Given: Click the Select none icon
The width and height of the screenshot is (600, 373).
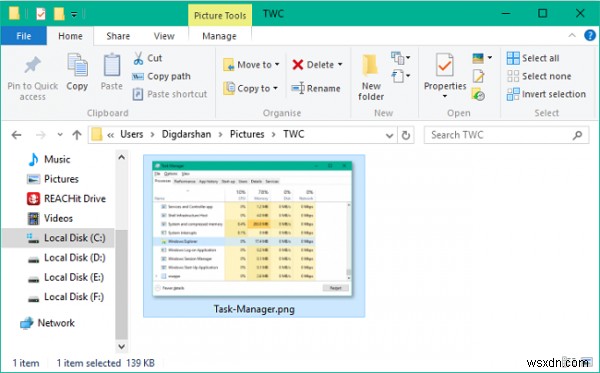Looking at the screenshot, I should tap(513, 76).
